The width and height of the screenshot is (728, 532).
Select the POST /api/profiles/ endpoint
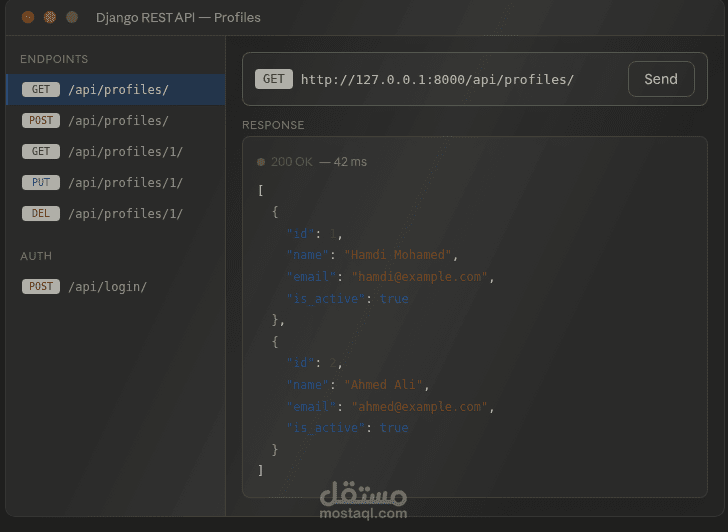click(x=116, y=121)
